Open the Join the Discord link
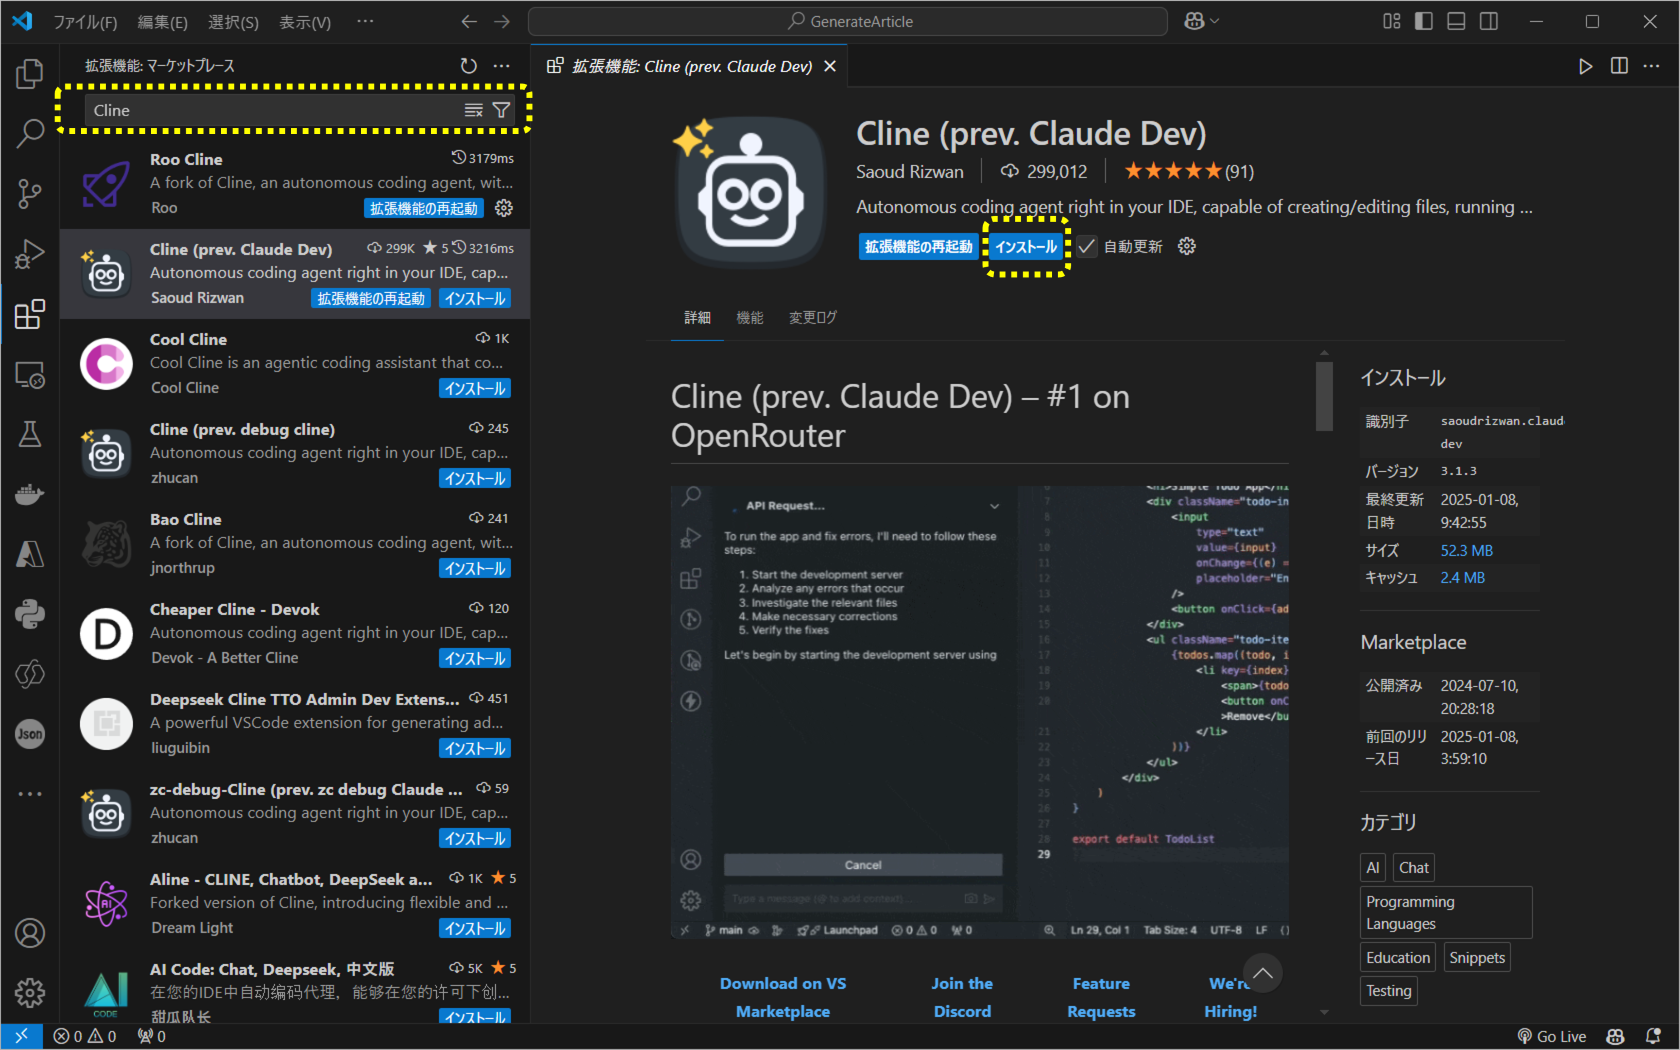Screen dimensions: 1680x1050 point(962,997)
